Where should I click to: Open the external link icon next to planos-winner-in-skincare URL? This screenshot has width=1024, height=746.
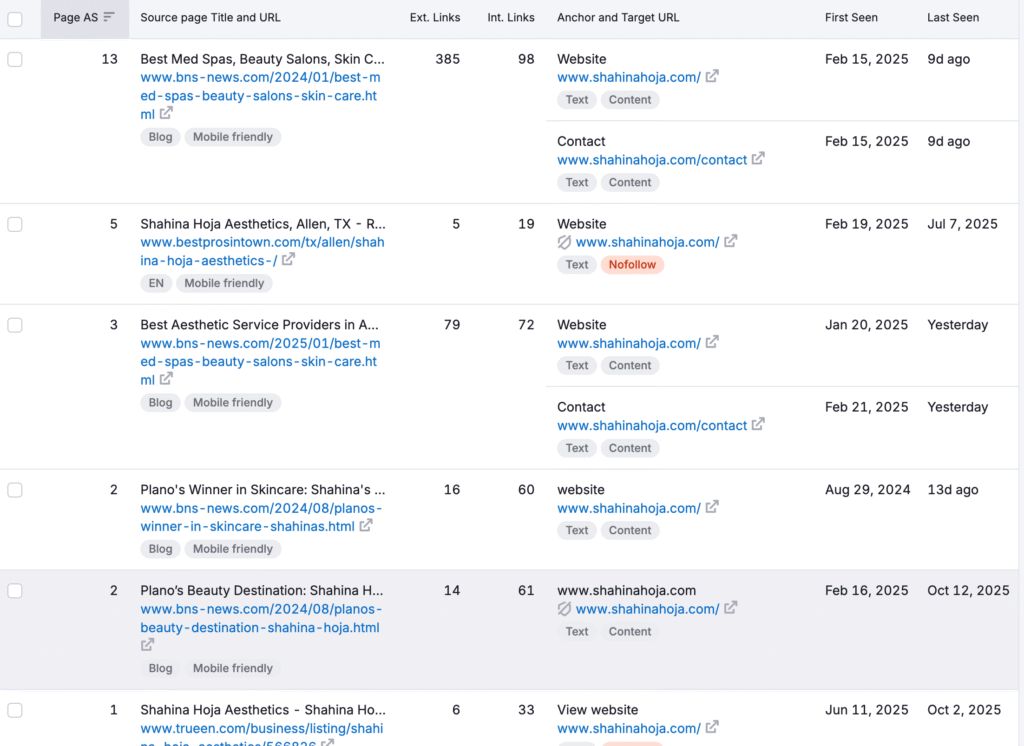point(366,526)
